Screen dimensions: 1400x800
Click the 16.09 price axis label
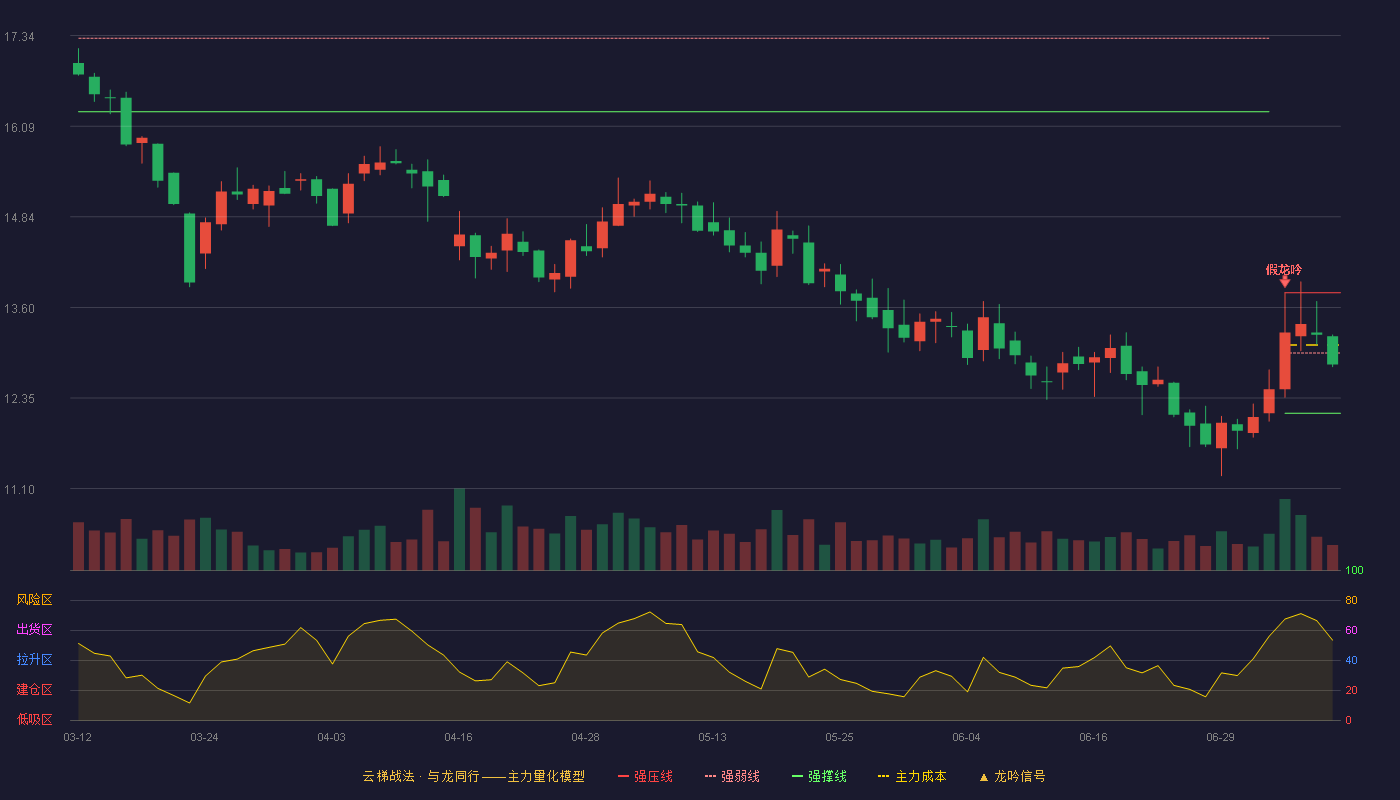[x=19, y=127]
